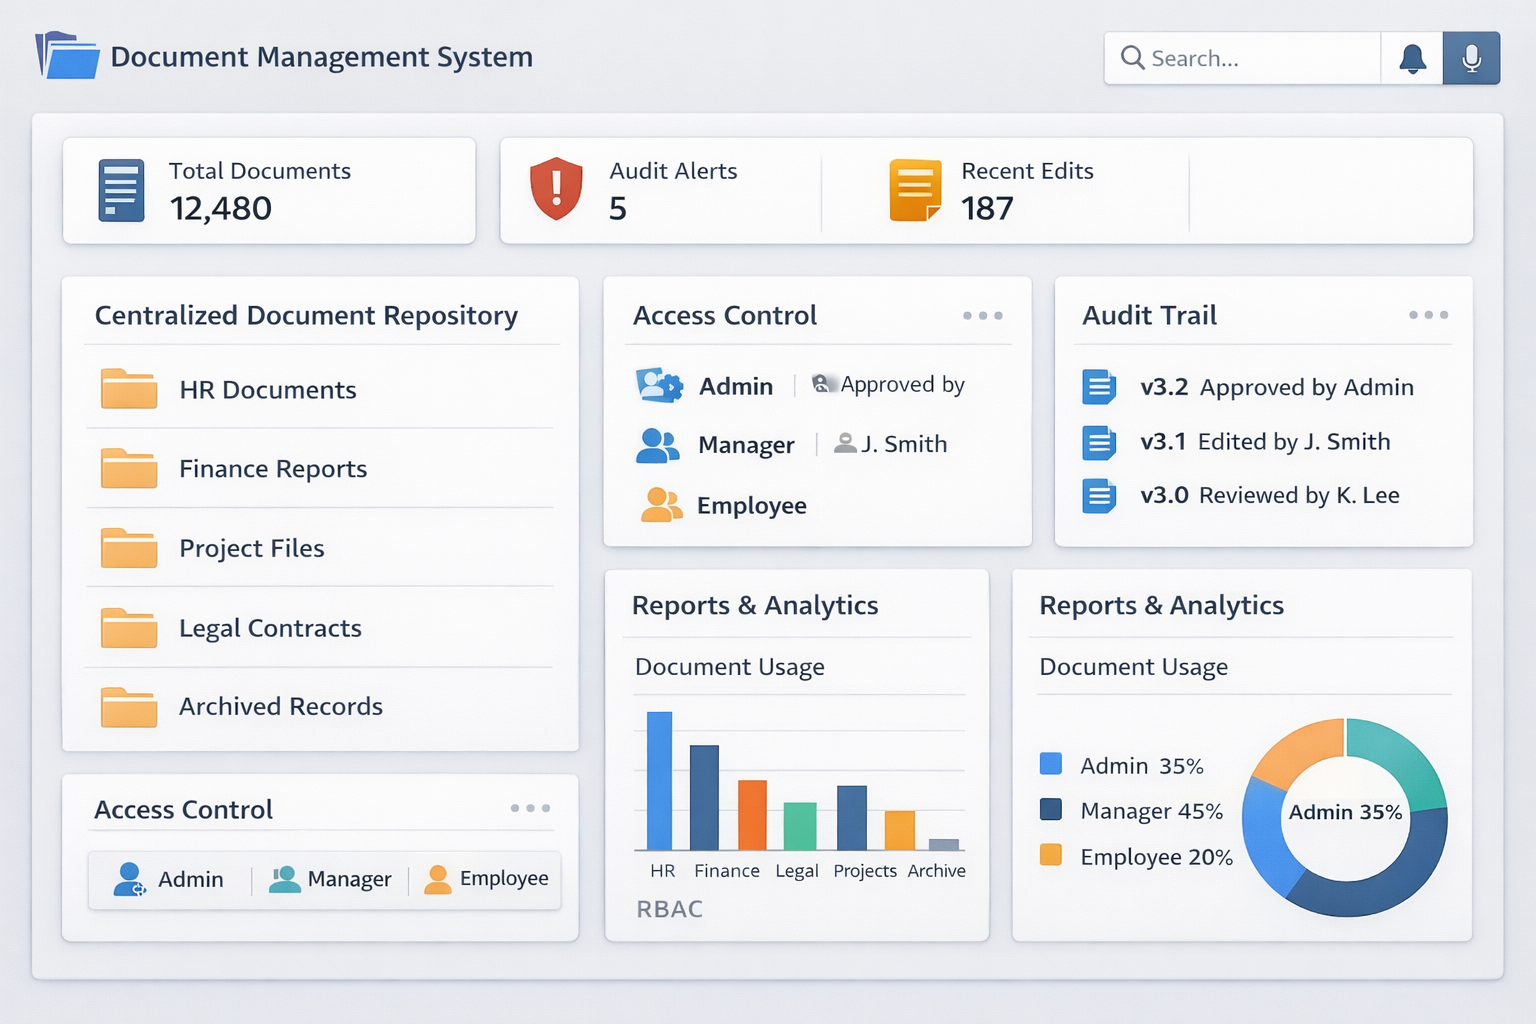1536x1024 pixels.
Task: Click the notification bell icon
Action: (1412, 59)
